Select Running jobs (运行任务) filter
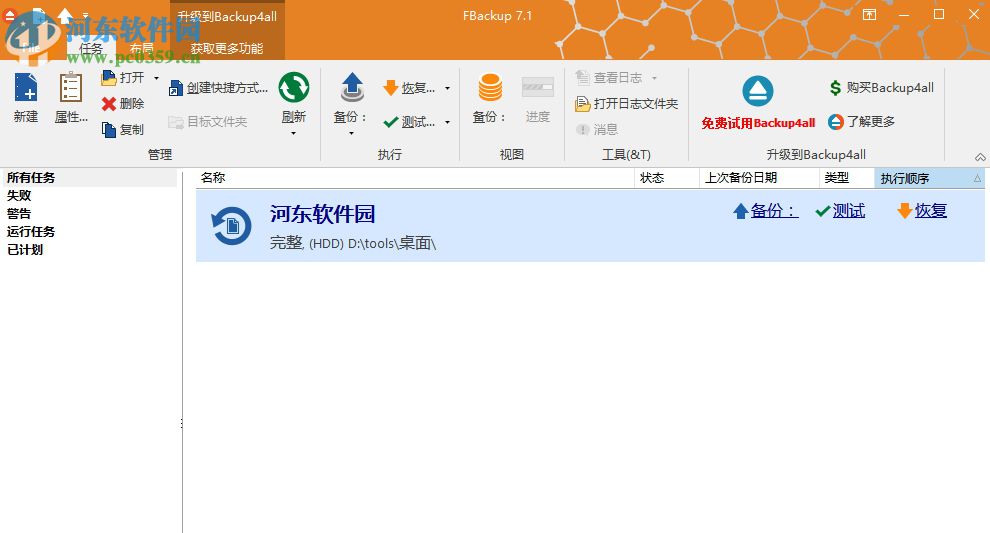The height and width of the screenshot is (533, 990). pos(31,231)
